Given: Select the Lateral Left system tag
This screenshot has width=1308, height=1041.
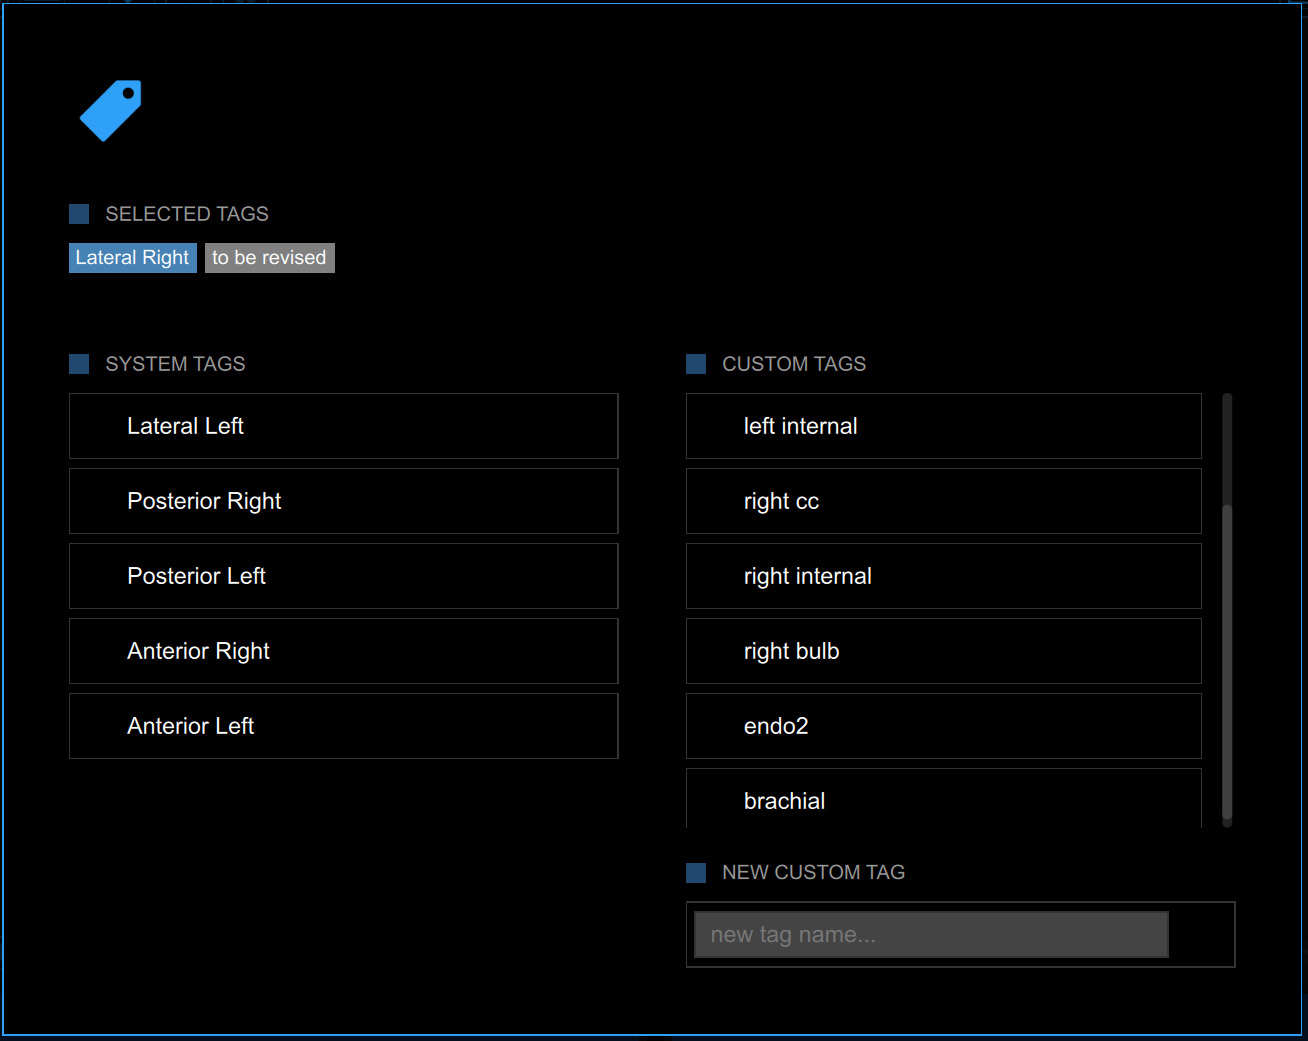Looking at the screenshot, I should (343, 426).
